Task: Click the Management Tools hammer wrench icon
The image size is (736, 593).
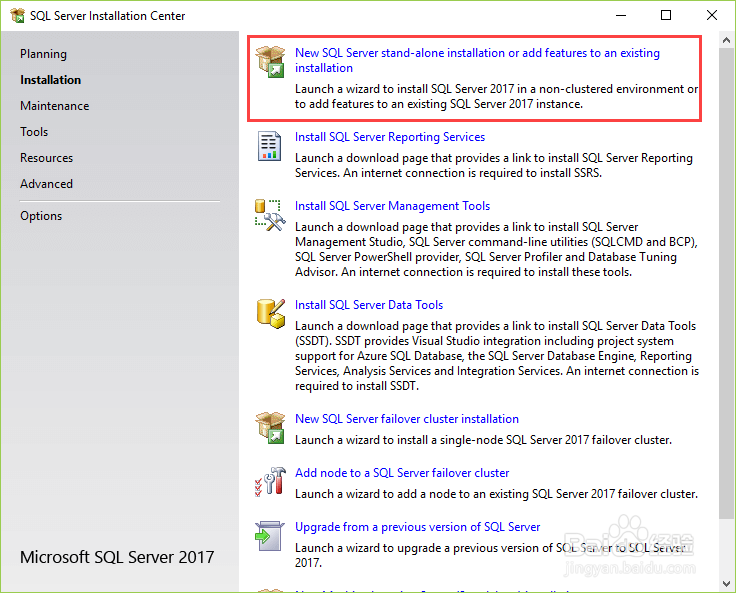Action: point(270,216)
